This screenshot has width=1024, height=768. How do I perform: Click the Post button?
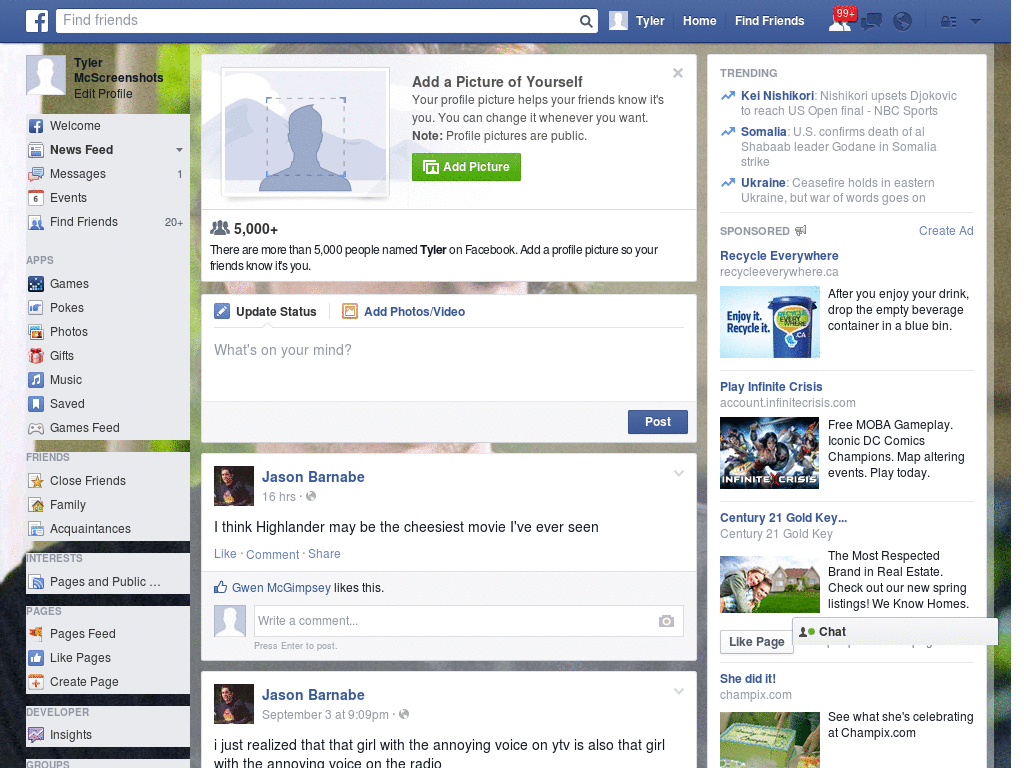pyautogui.click(x=658, y=422)
